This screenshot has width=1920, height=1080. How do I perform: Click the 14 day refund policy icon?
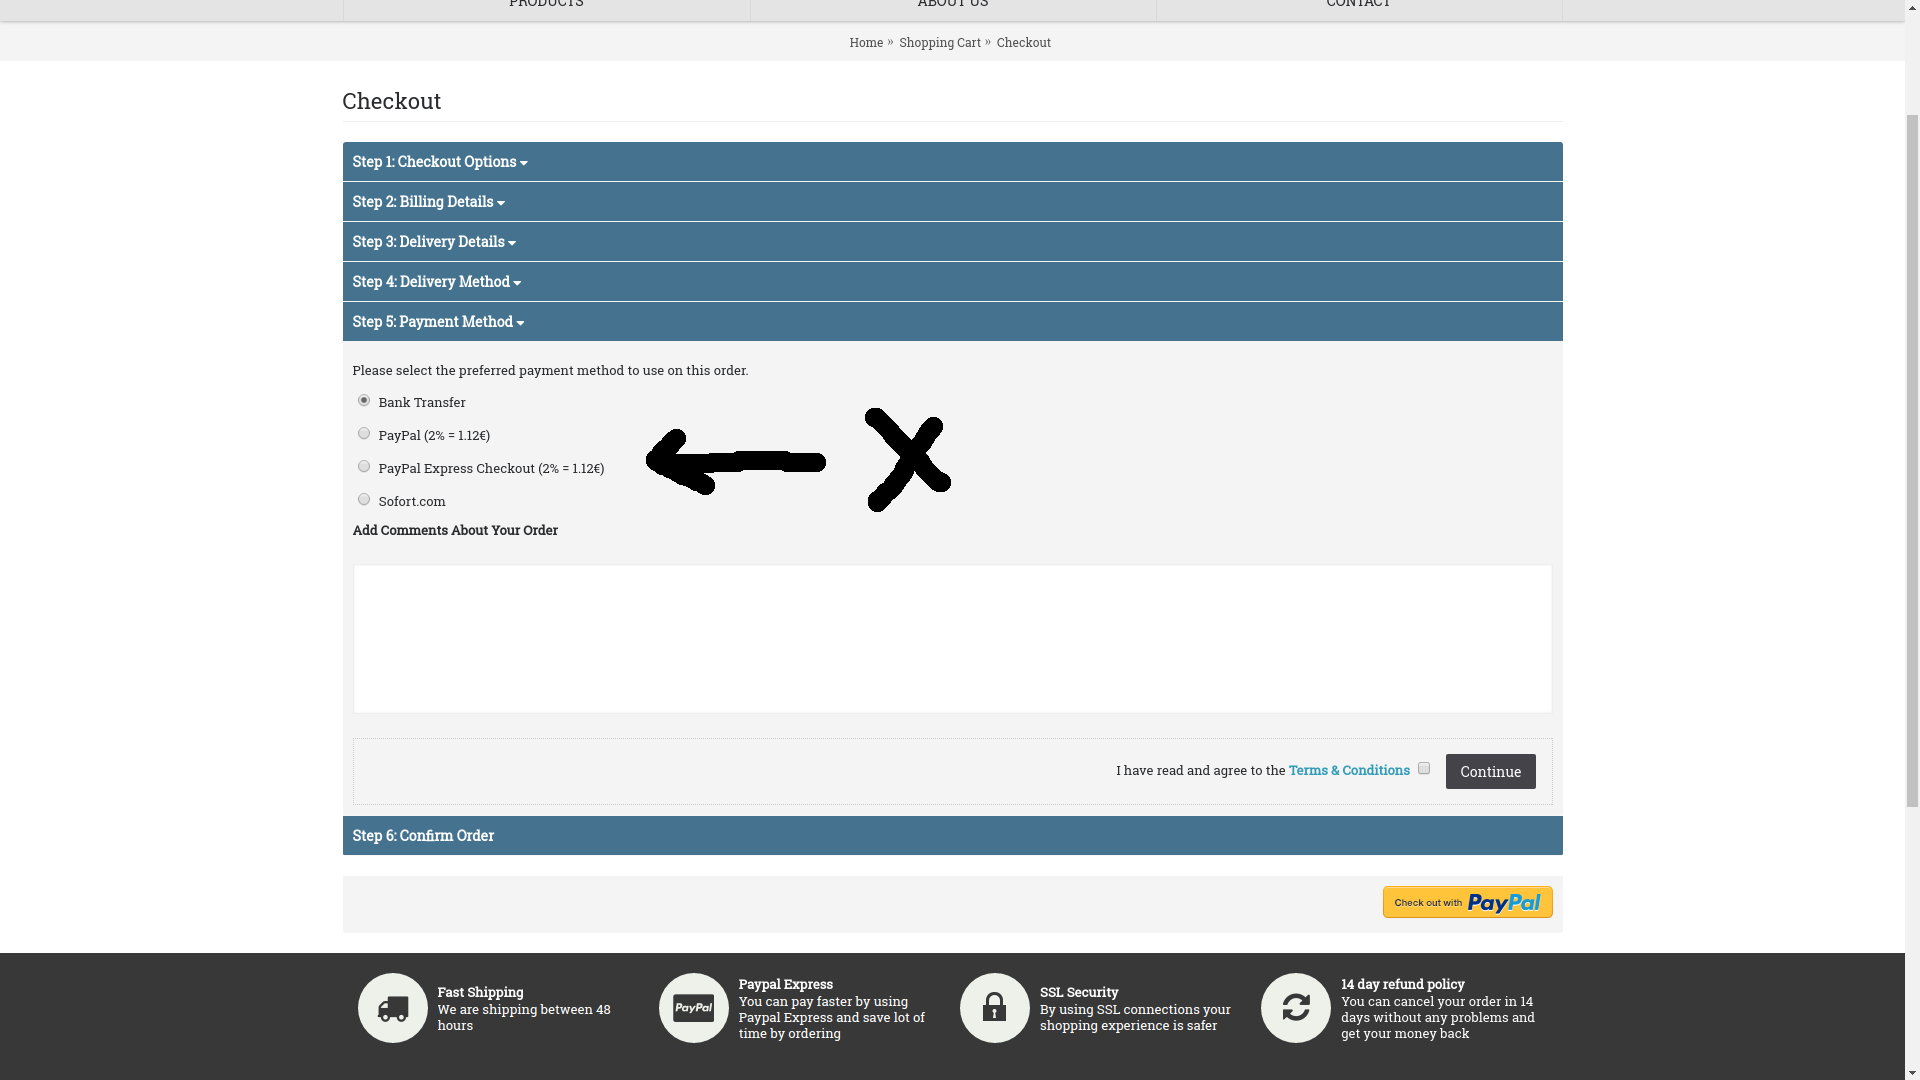[1295, 1007]
